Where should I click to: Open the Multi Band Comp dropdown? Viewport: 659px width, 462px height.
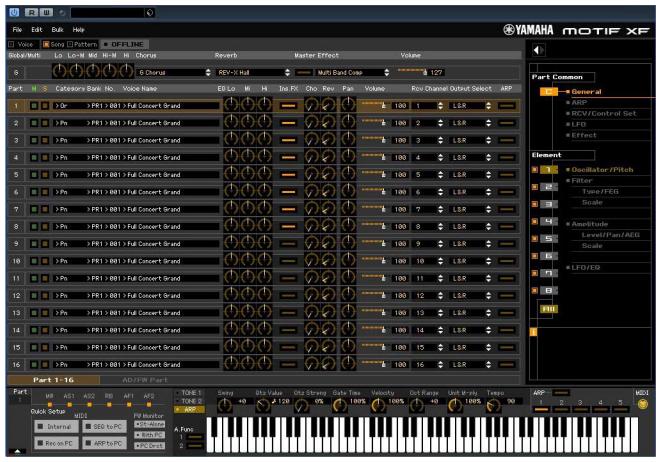pos(352,72)
